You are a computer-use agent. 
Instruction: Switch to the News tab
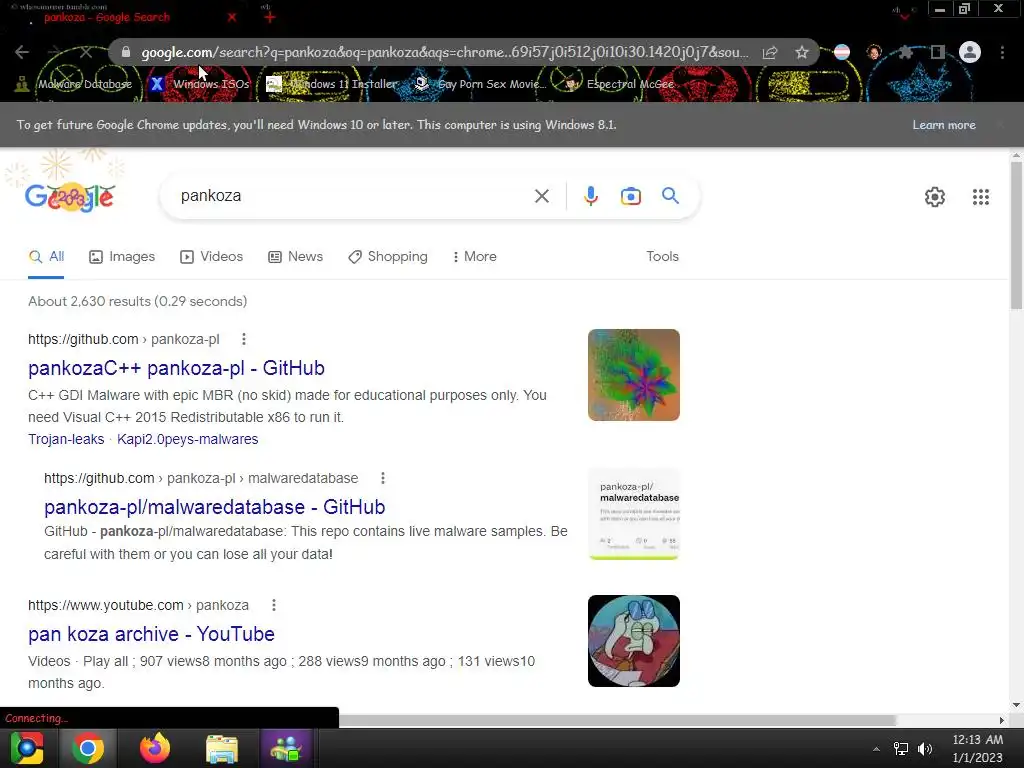(x=295, y=257)
